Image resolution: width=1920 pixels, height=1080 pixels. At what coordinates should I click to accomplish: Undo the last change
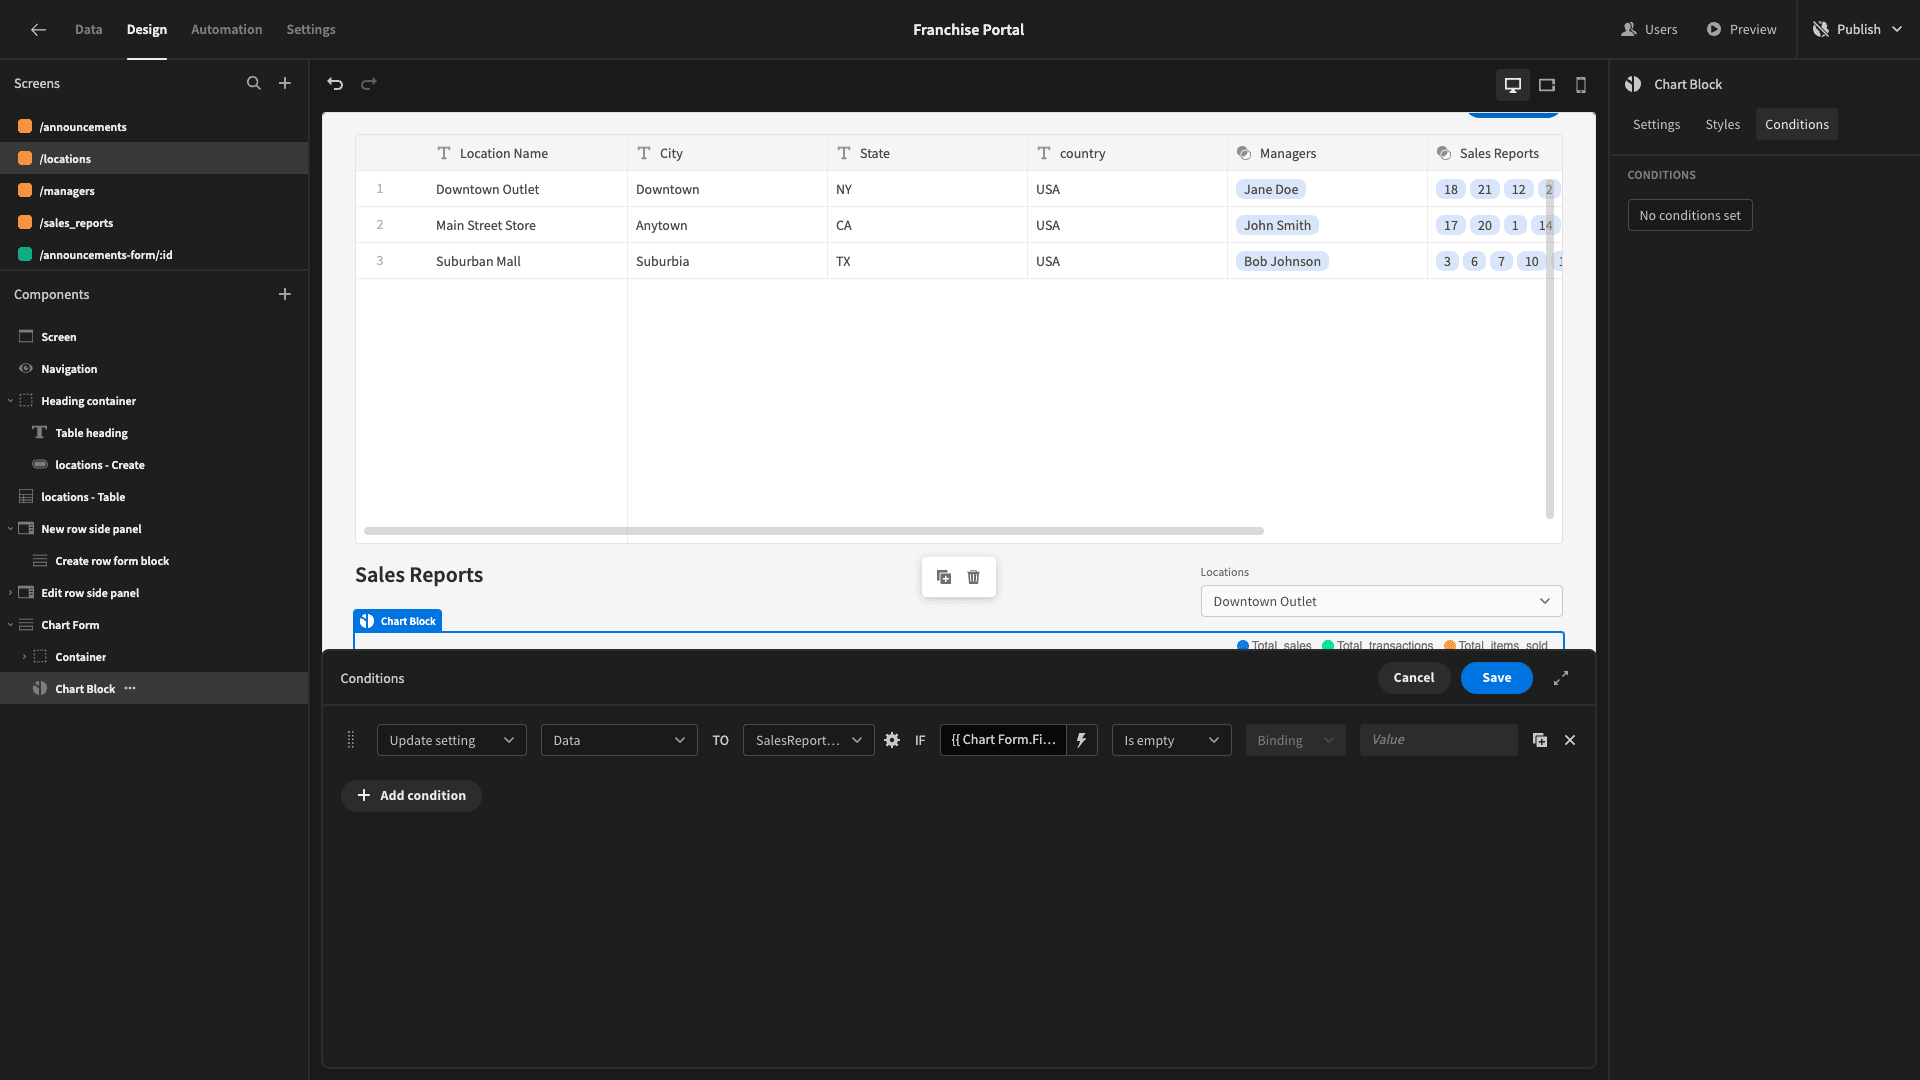coord(336,84)
